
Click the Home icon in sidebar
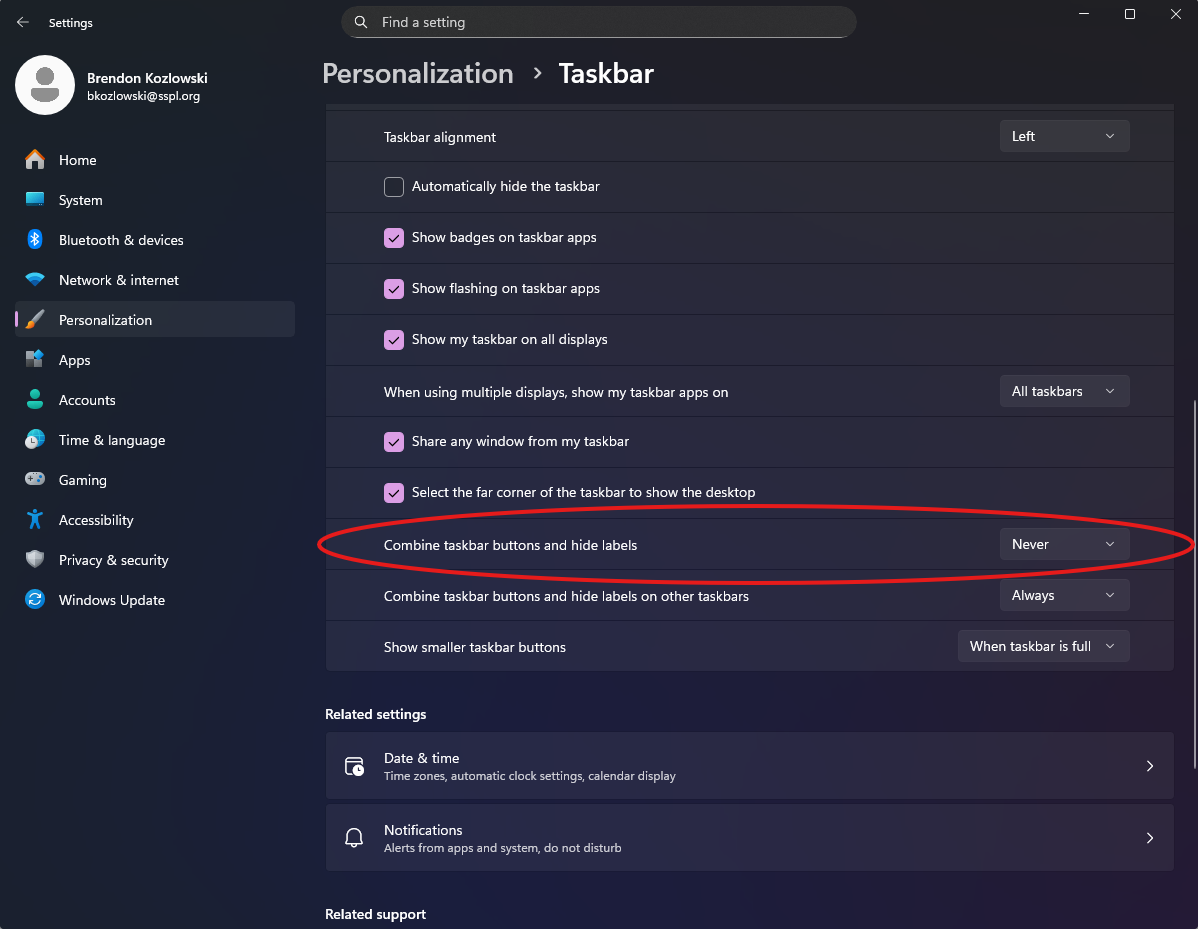tap(35, 160)
